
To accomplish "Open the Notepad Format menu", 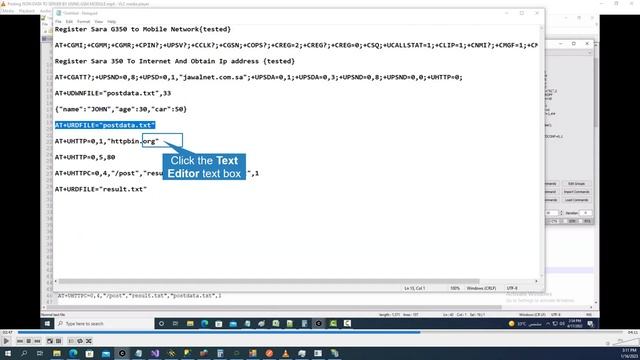I will [83, 21].
